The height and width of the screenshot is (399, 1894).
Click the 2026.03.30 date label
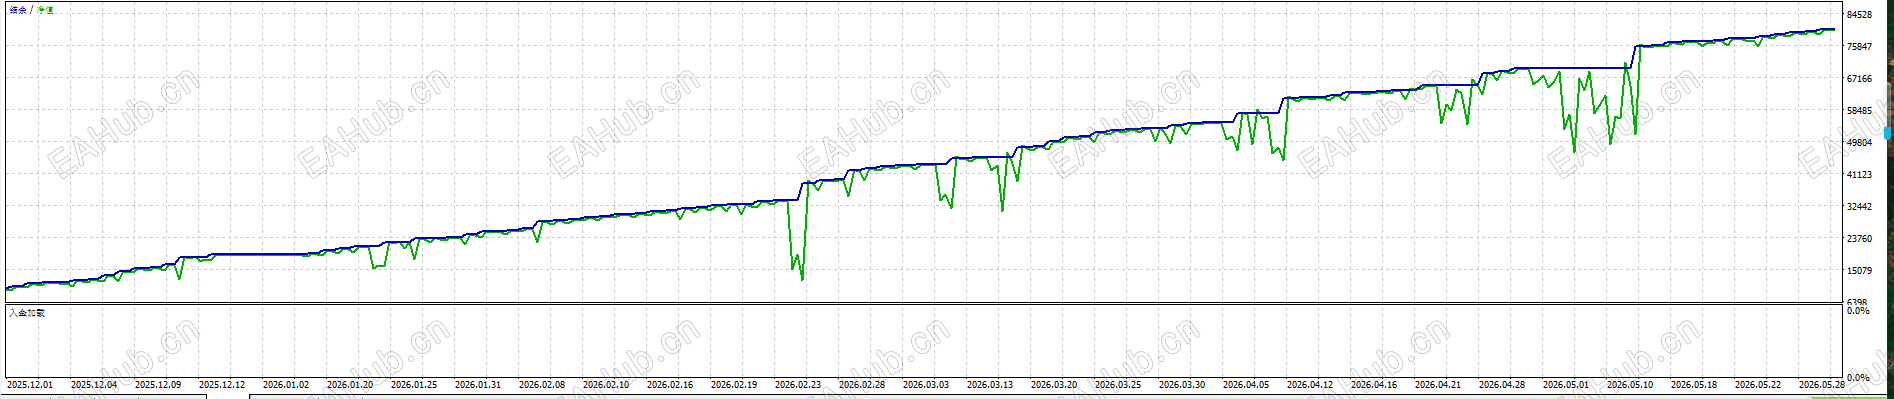coord(1182,384)
